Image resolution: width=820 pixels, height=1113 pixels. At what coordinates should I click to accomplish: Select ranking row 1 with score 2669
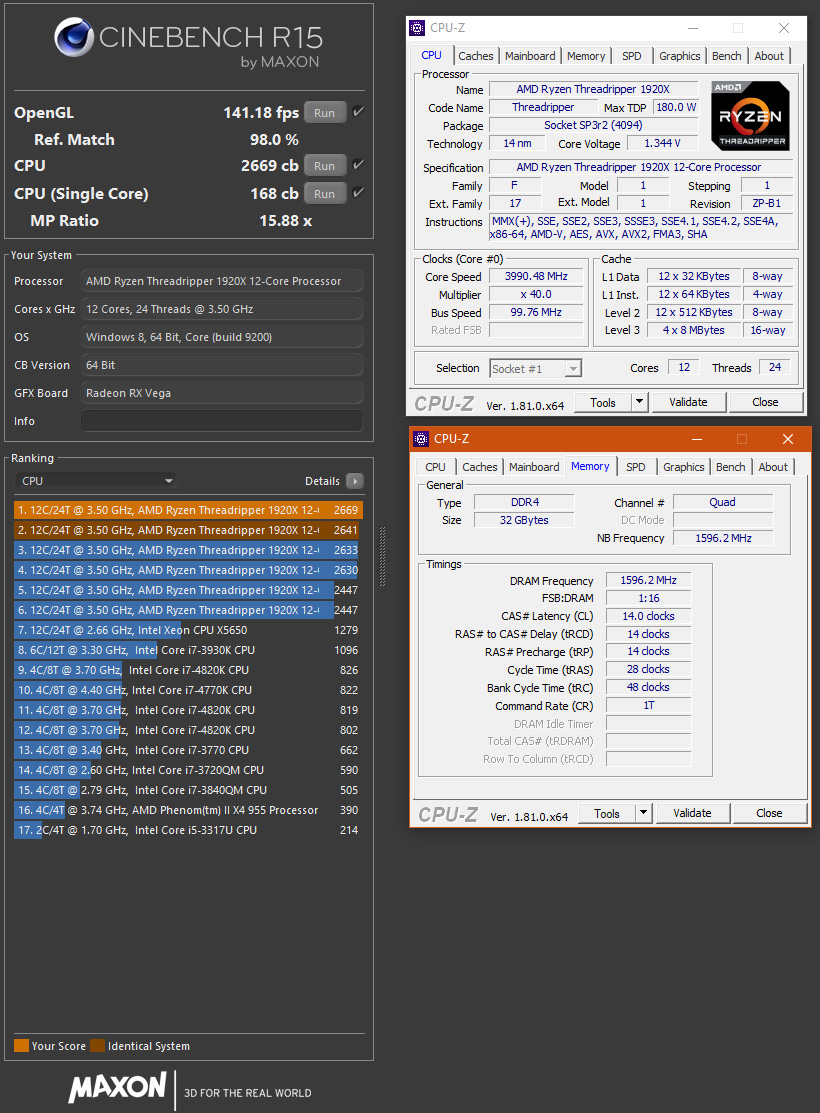coord(188,510)
